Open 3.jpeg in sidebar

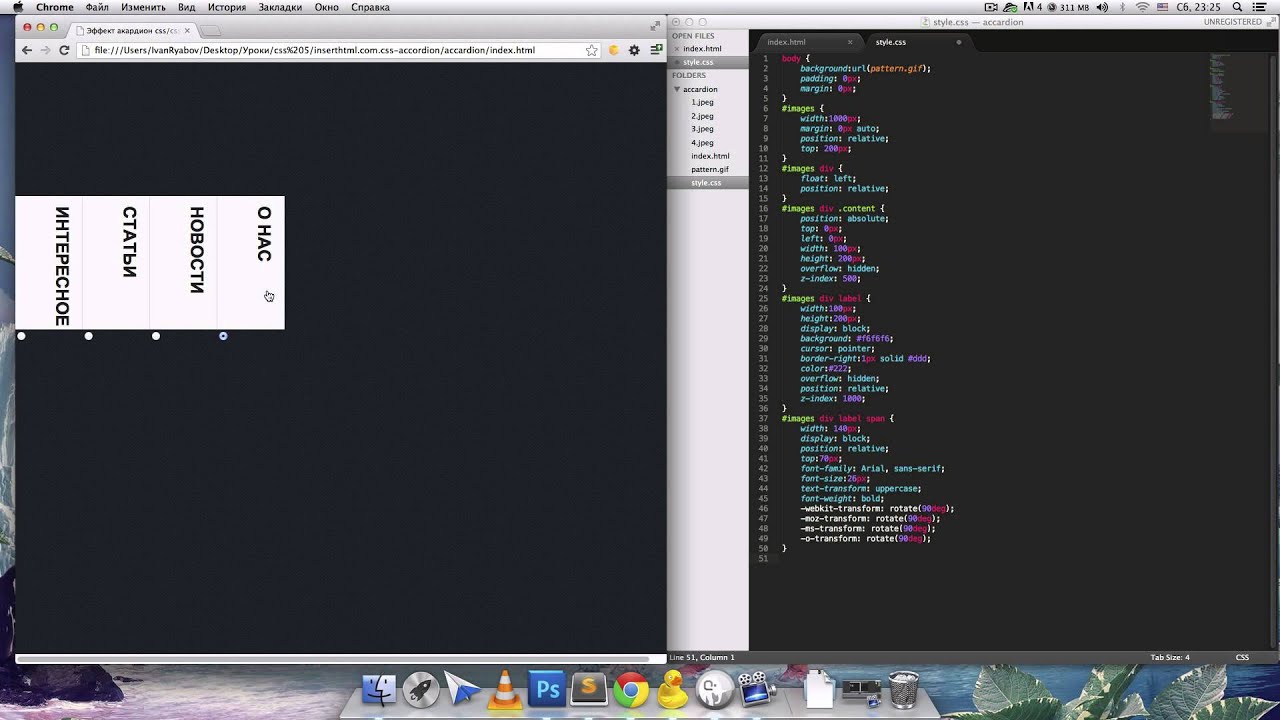point(702,129)
